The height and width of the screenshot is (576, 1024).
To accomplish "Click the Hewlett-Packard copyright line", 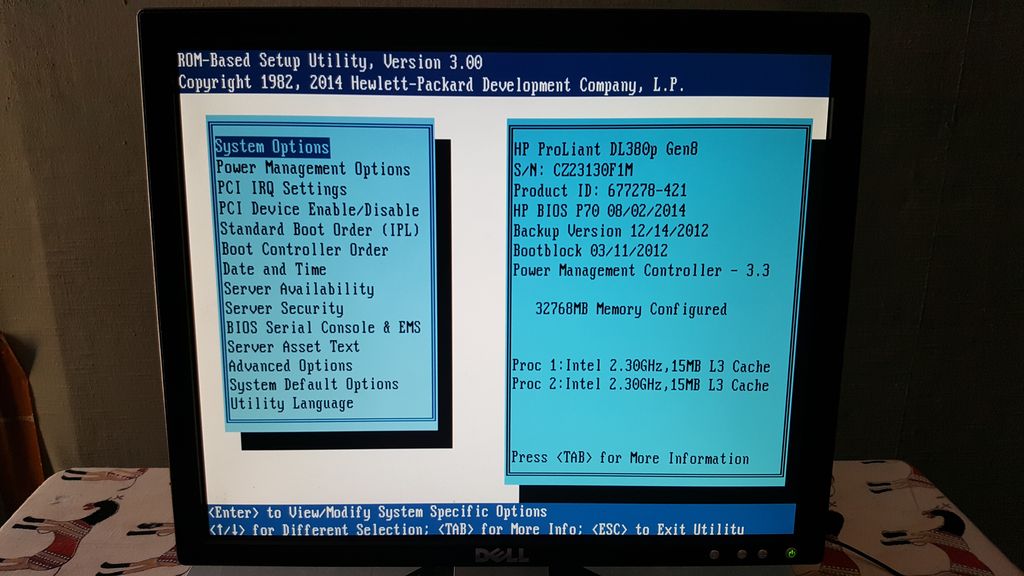I will click(431, 84).
